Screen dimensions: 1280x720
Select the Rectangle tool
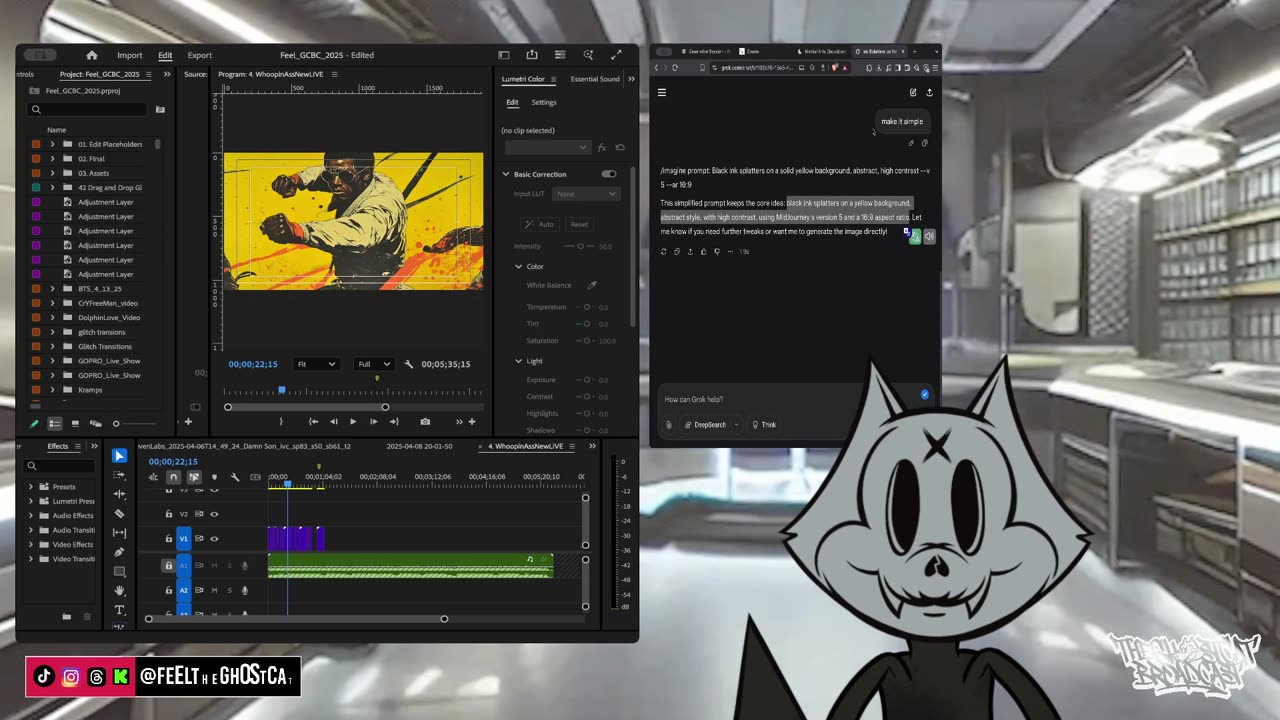(119, 571)
